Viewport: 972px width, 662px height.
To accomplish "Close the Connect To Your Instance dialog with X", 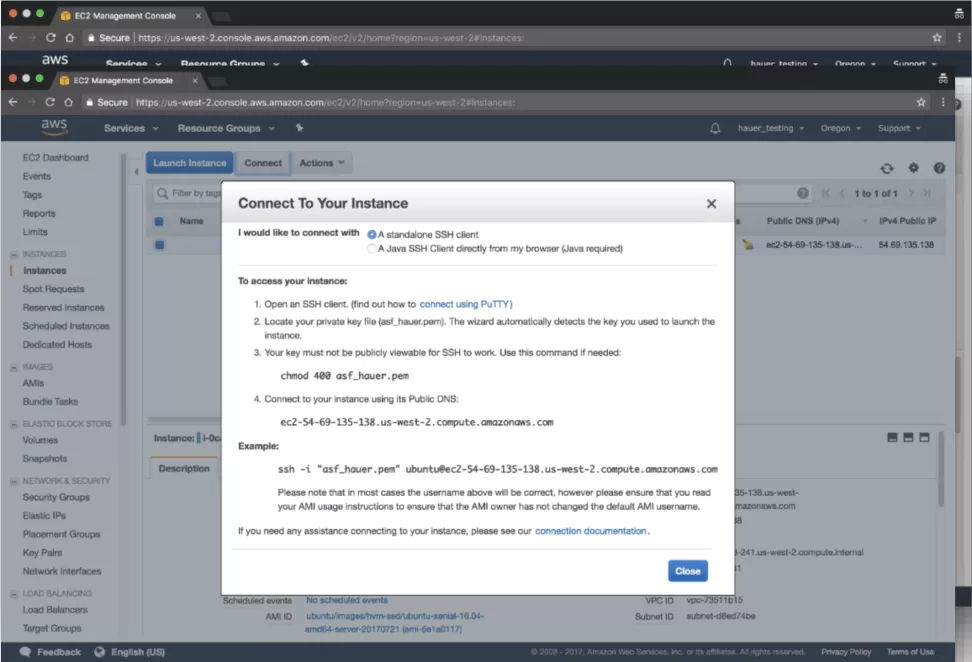I will pos(711,203).
